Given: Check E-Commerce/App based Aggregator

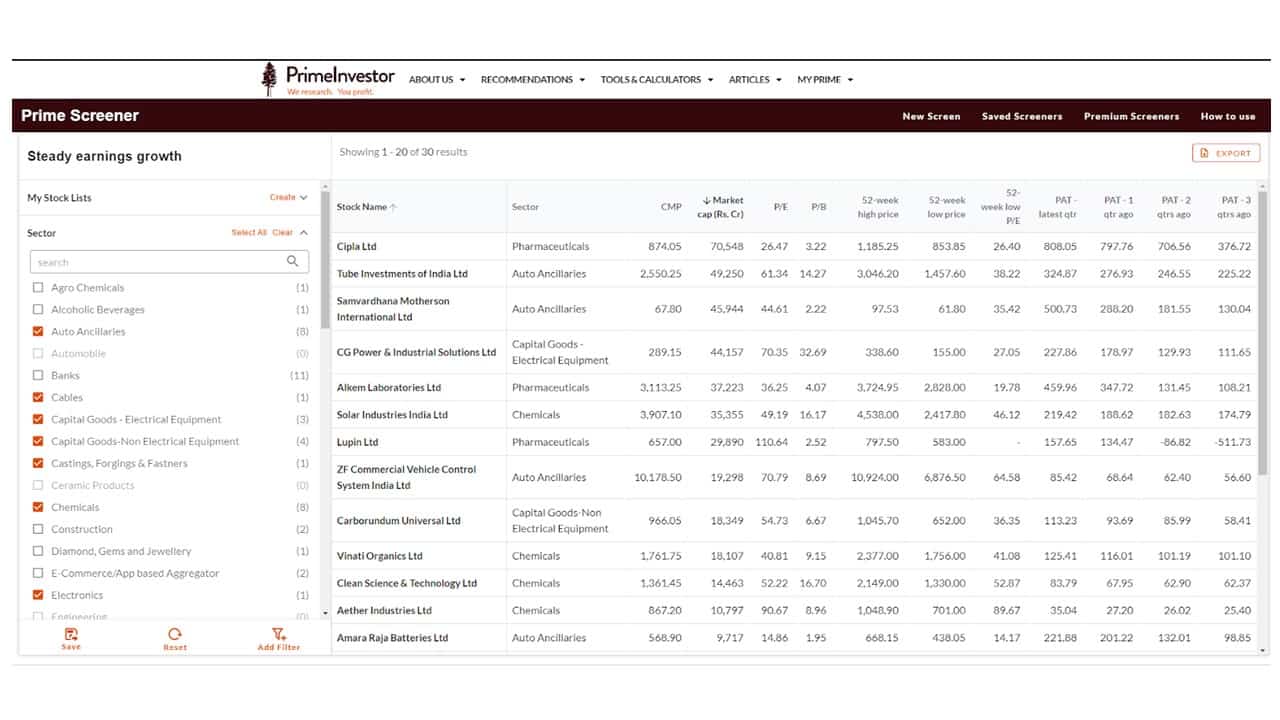Looking at the screenshot, I should tap(38, 574).
